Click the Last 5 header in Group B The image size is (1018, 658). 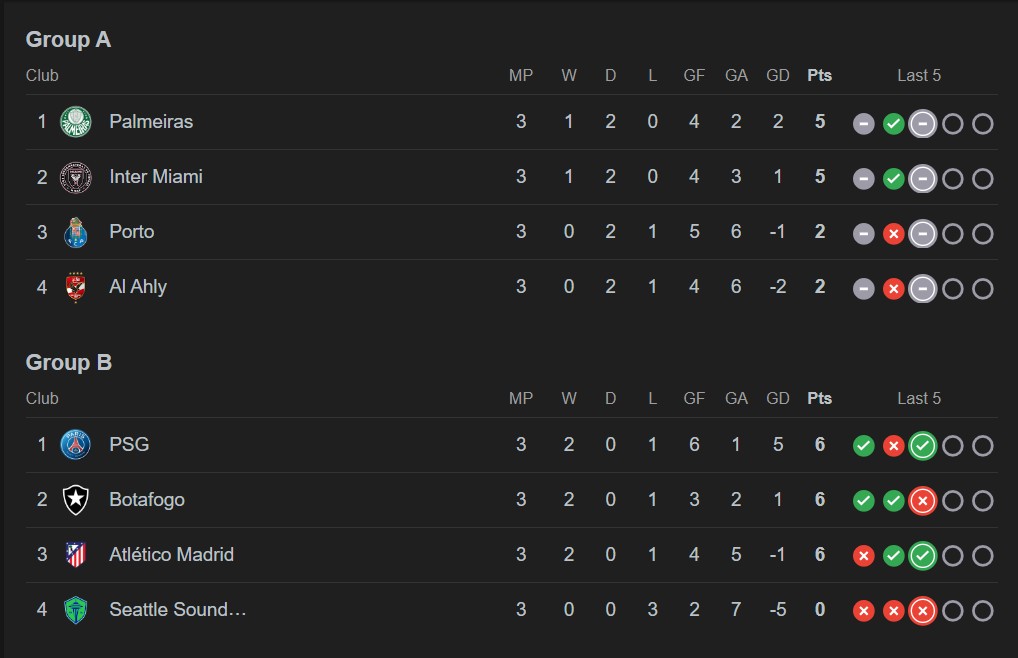click(x=919, y=399)
